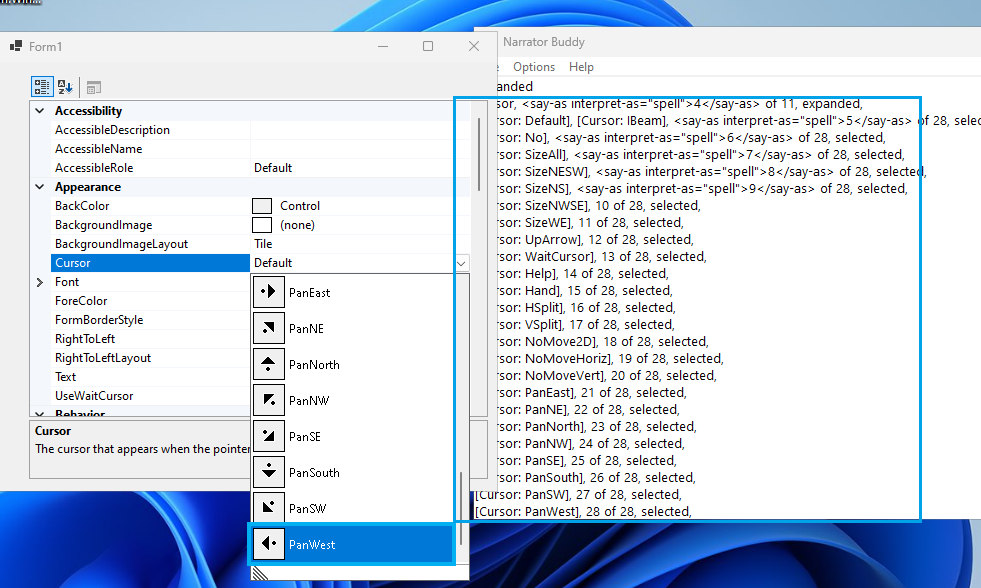Image resolution: width=981 pixels, height=588 pixels.
Task: Open the Property Pages icon
Action: tap(93, 87)
